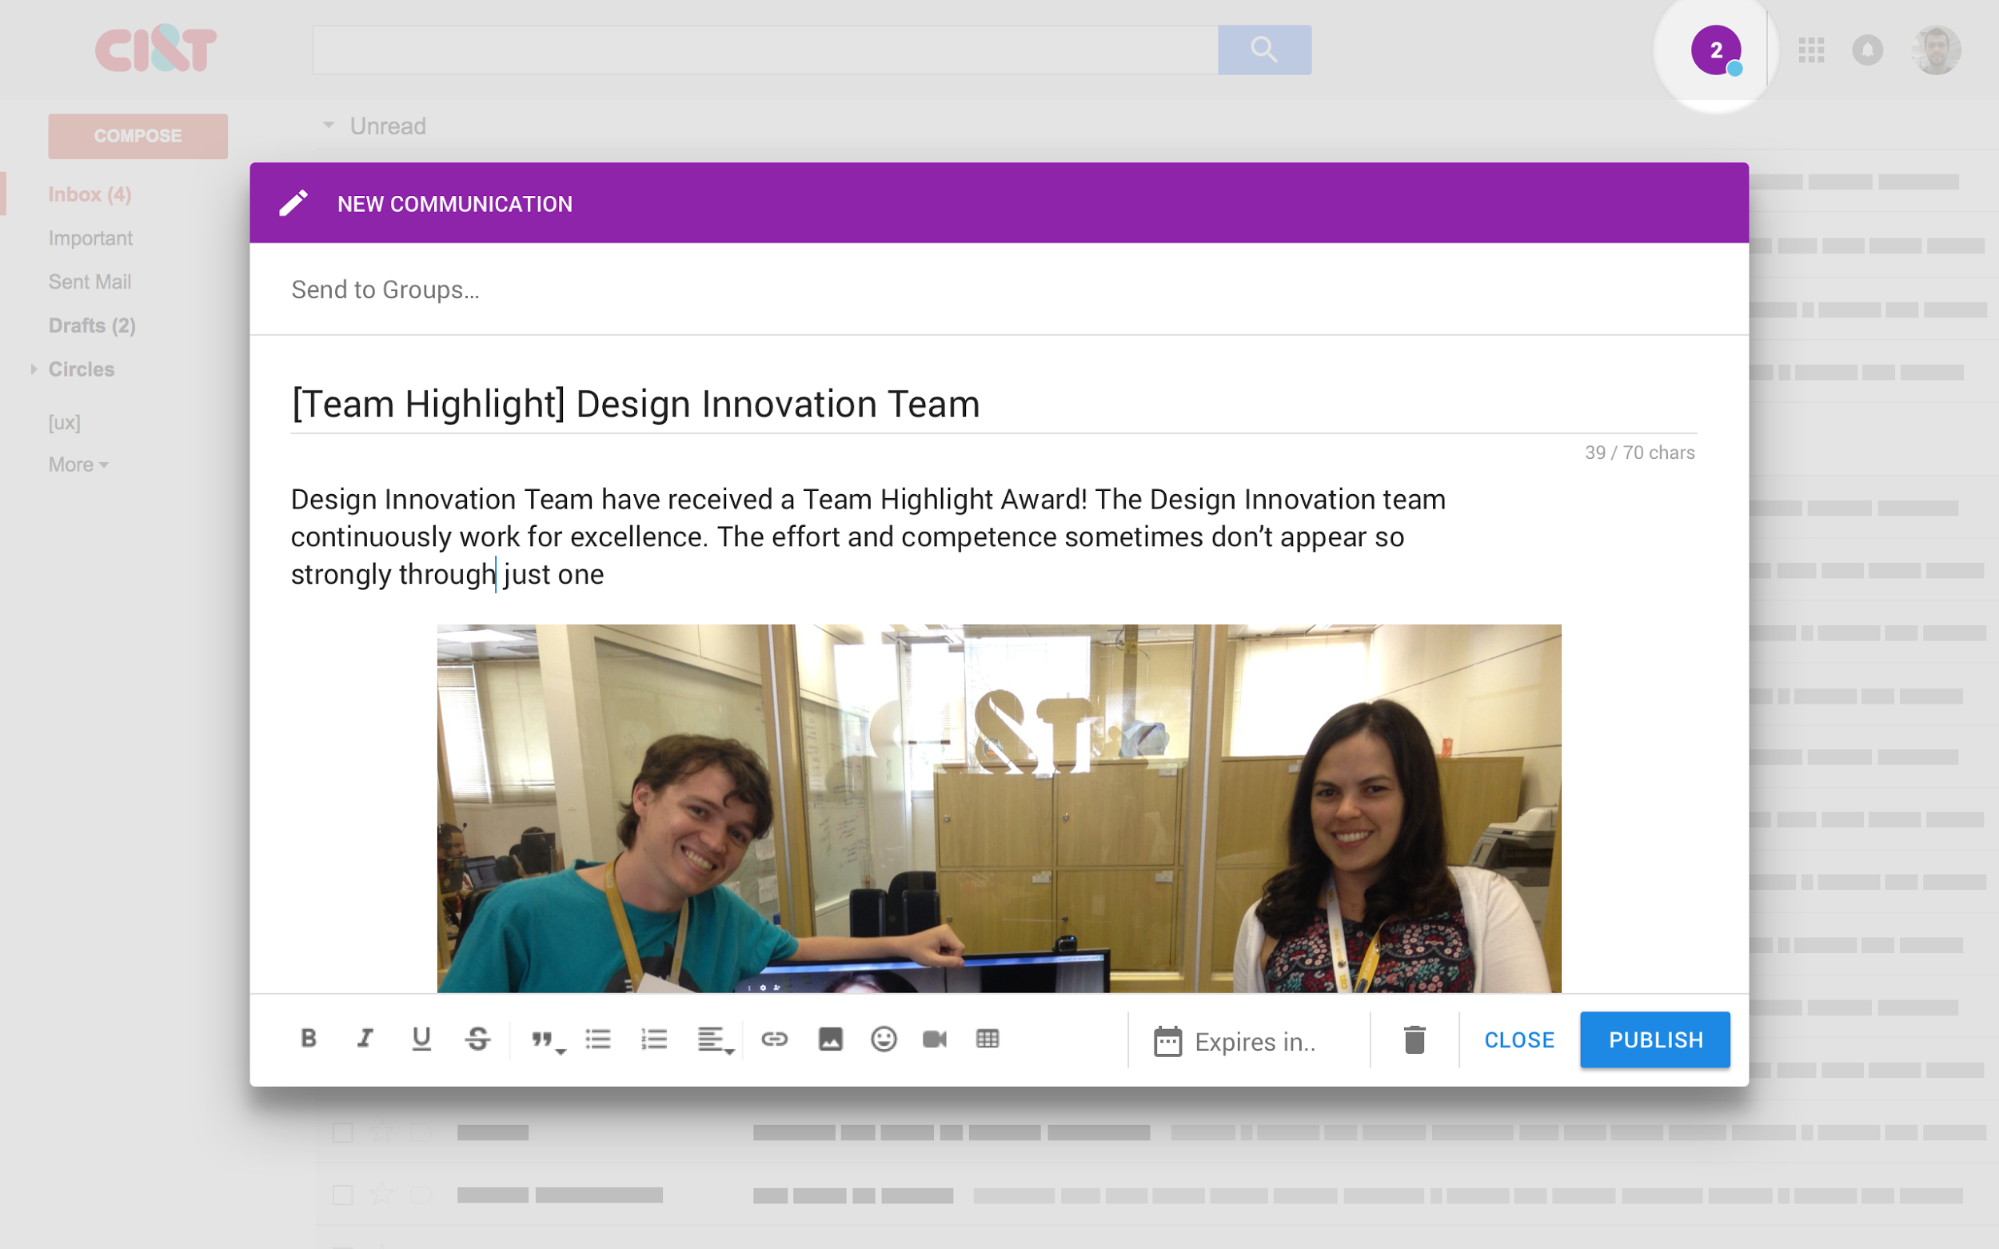
Task: Open blockquote style dropdown
Action: [547, 1040]
